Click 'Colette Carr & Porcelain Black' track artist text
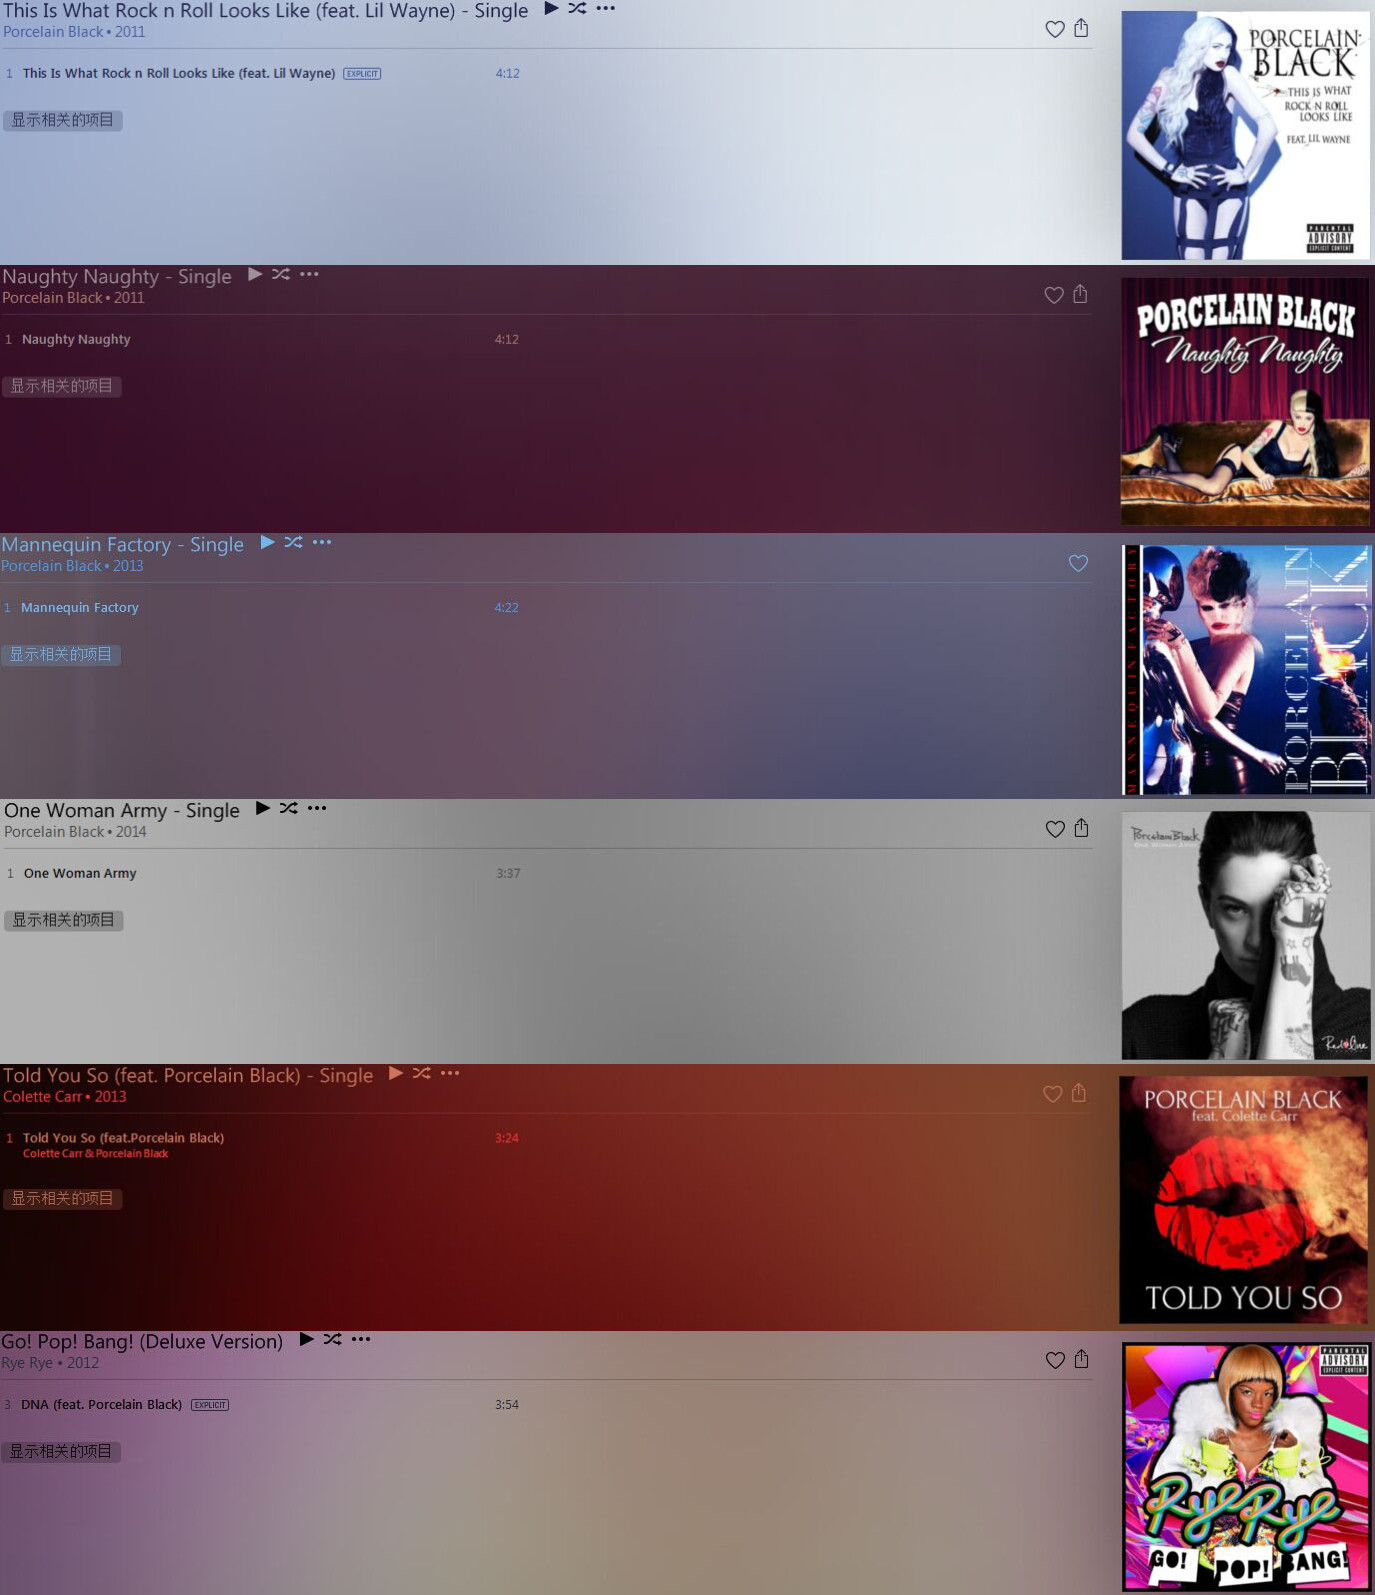This screenshot has height=1595, width=1375. pyautogui.click(x=96, y=1154)
